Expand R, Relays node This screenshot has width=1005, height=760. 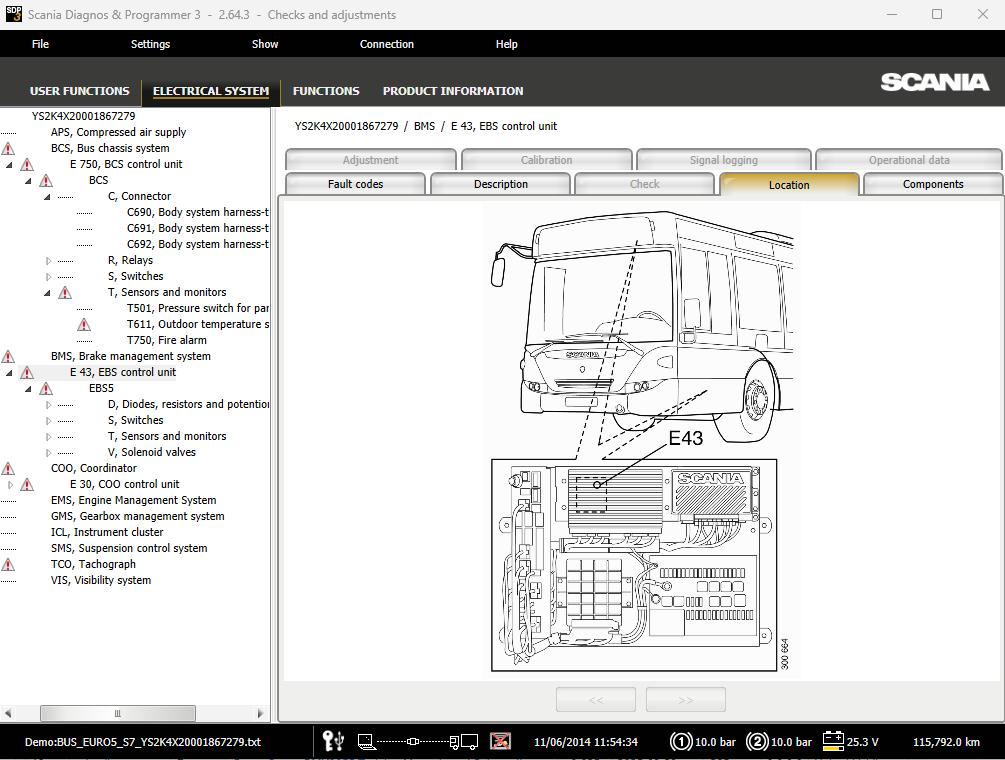pos(48,261)
